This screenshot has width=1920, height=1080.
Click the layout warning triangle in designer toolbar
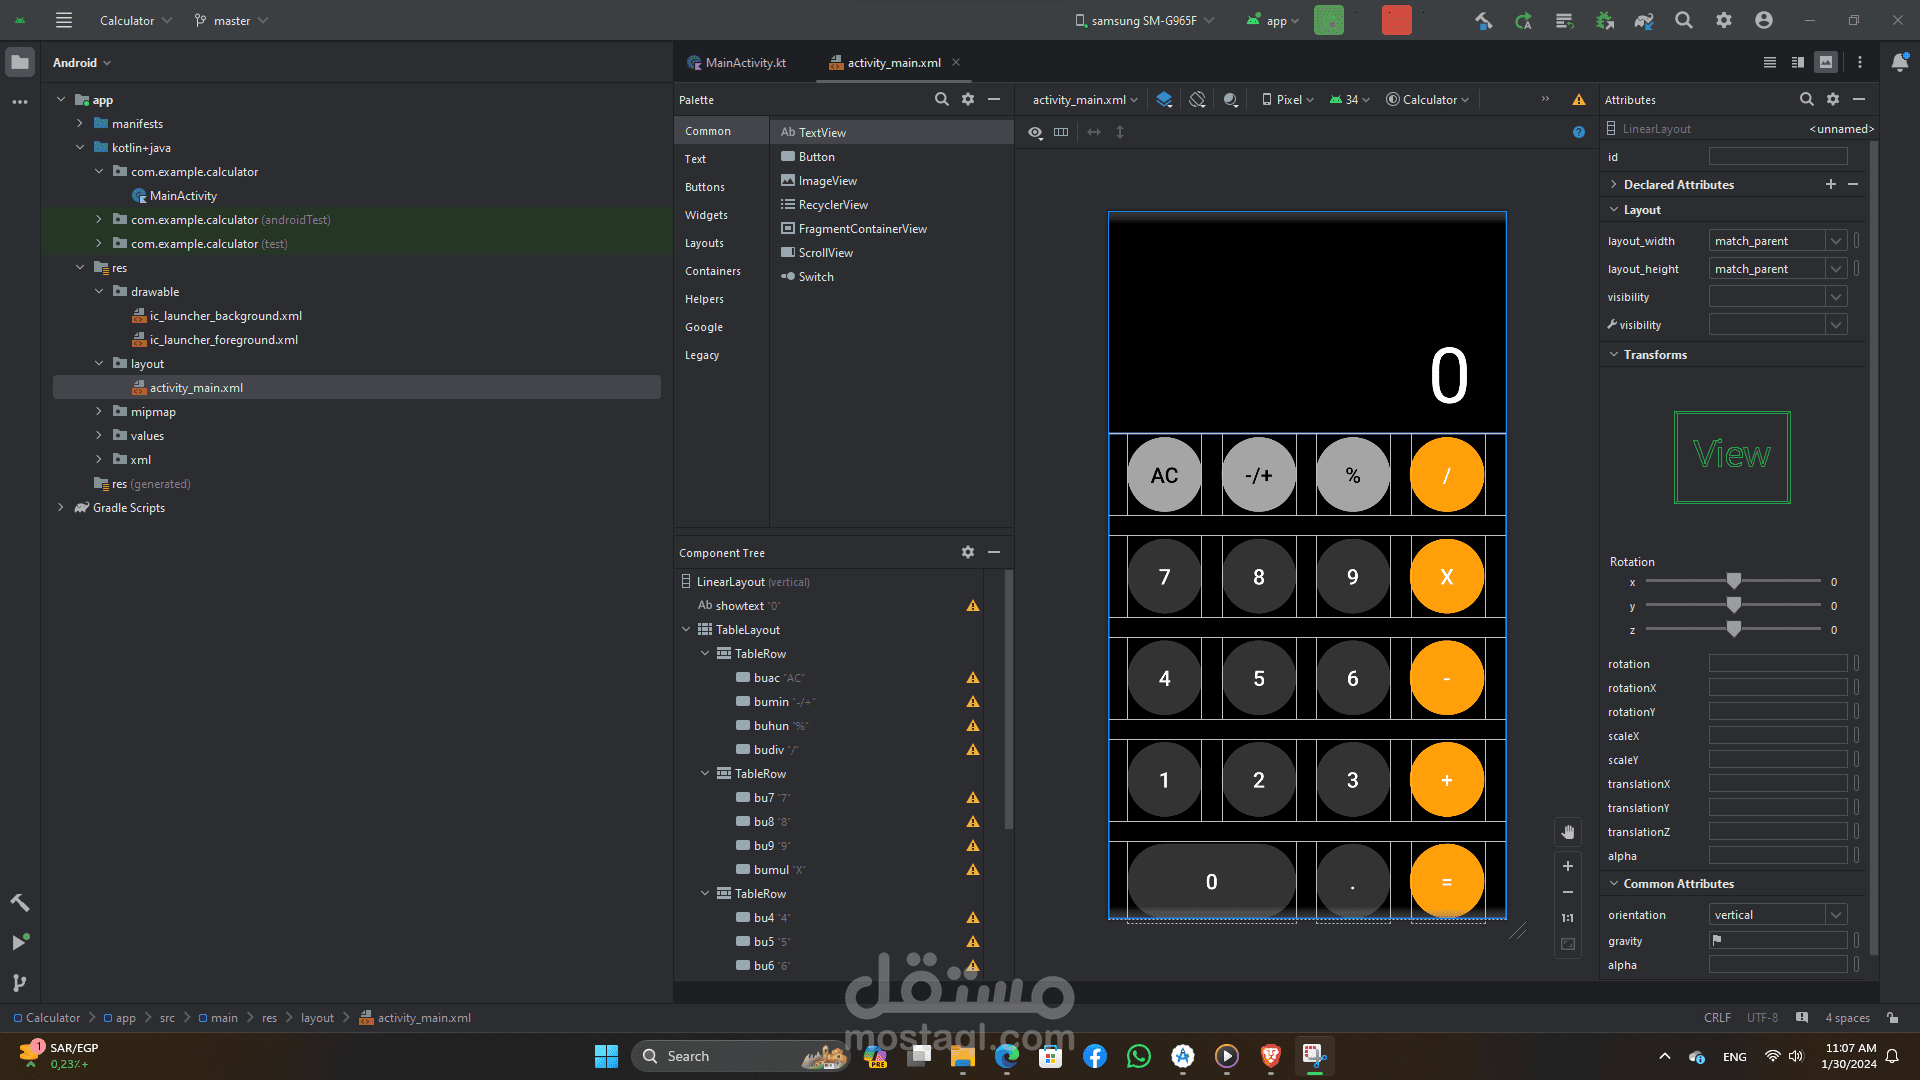click(1579, 99)
